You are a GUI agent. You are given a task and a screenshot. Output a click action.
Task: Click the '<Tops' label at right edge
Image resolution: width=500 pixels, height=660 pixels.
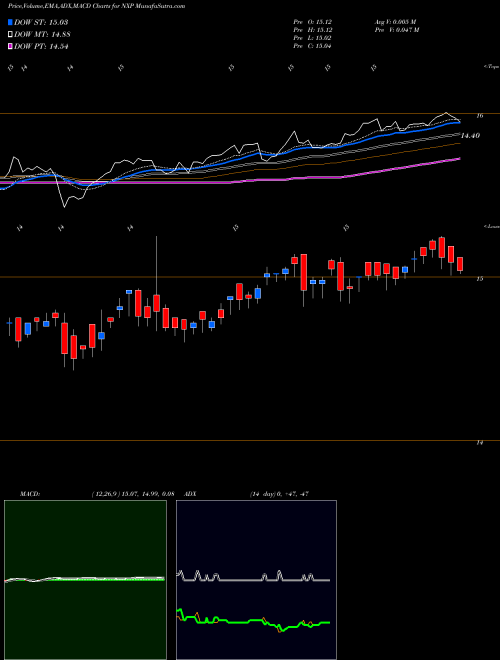[x=491, y=67]
